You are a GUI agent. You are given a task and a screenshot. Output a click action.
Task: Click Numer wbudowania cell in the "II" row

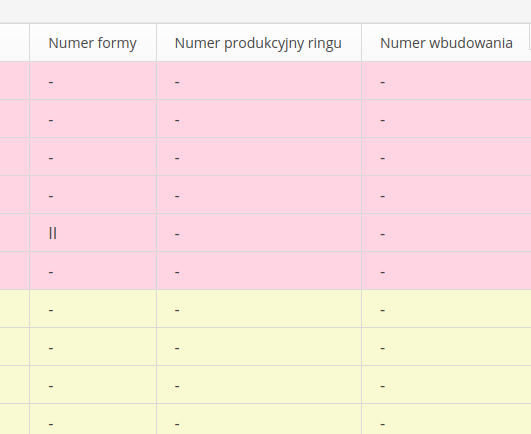446,233
